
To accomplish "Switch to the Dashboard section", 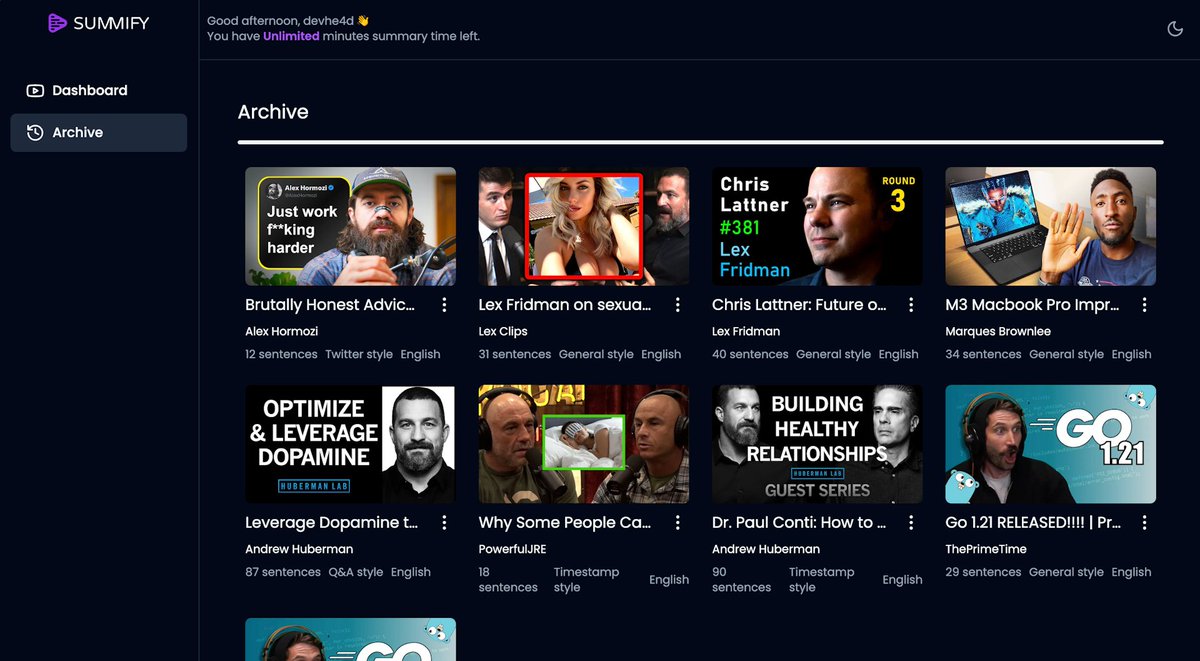I will pos(90,90).
